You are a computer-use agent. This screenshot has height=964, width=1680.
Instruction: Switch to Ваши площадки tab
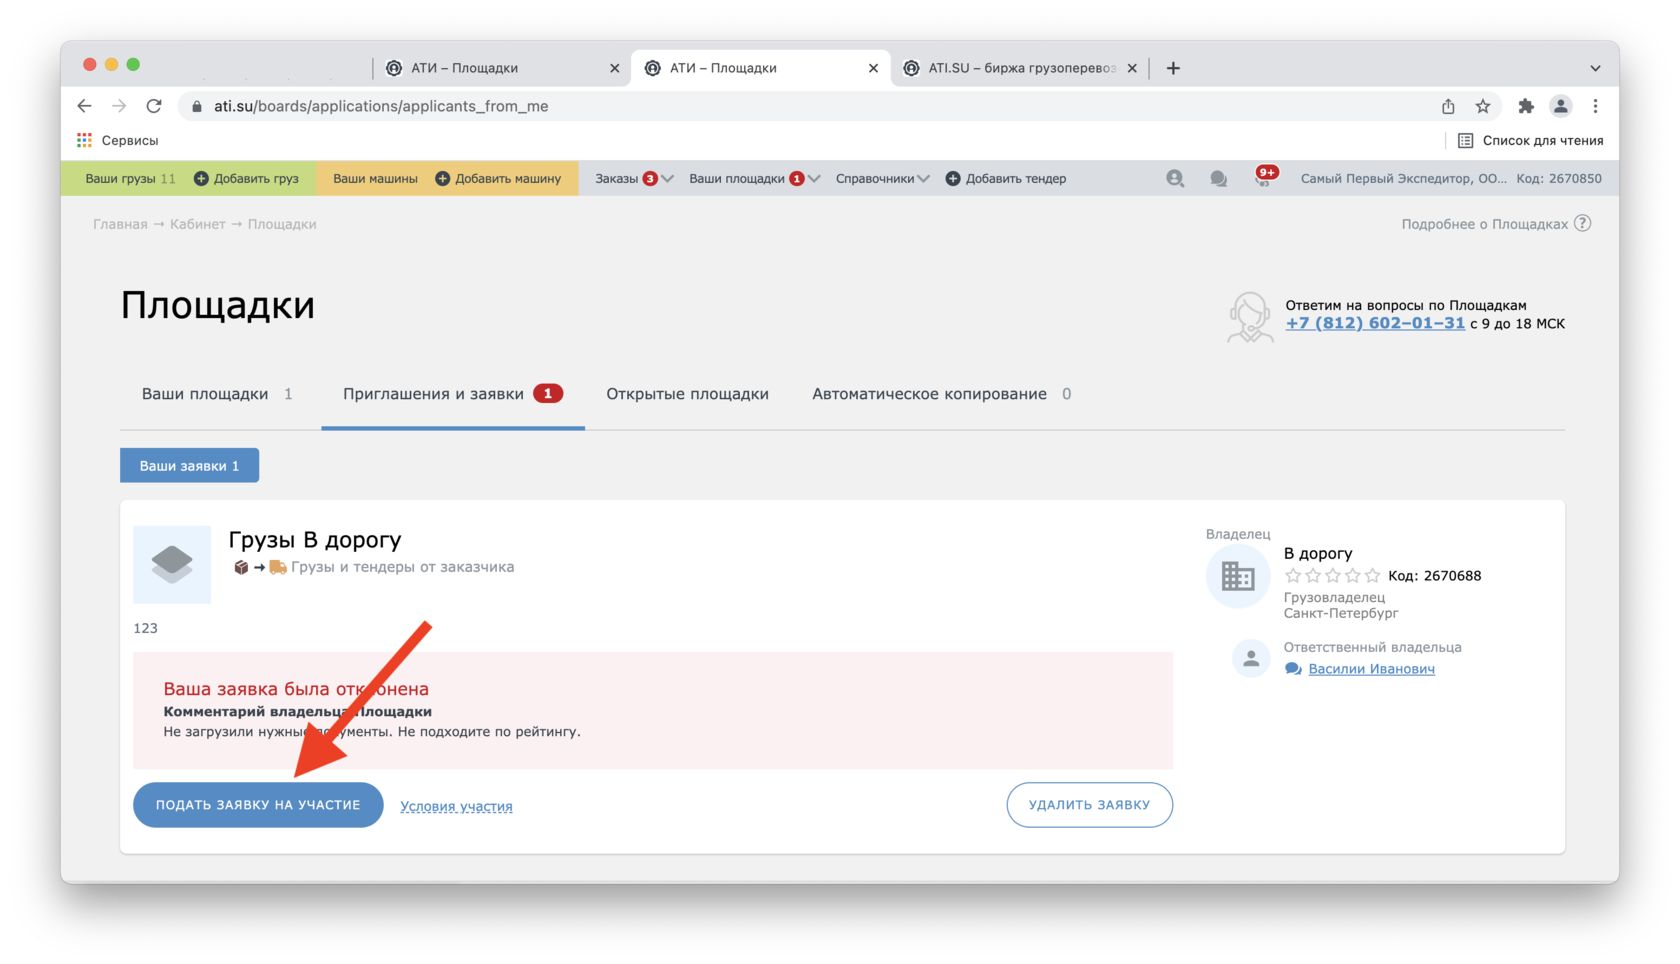coord(217,394)
